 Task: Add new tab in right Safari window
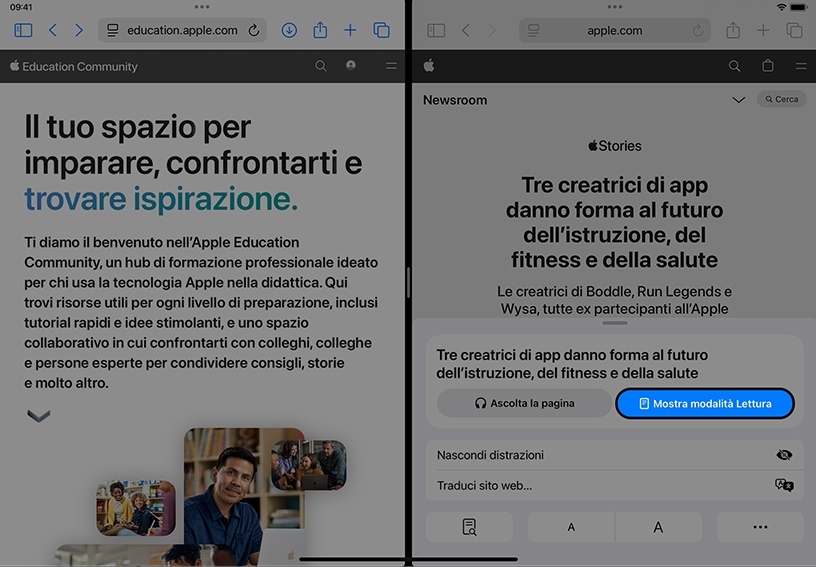[763, 31]
